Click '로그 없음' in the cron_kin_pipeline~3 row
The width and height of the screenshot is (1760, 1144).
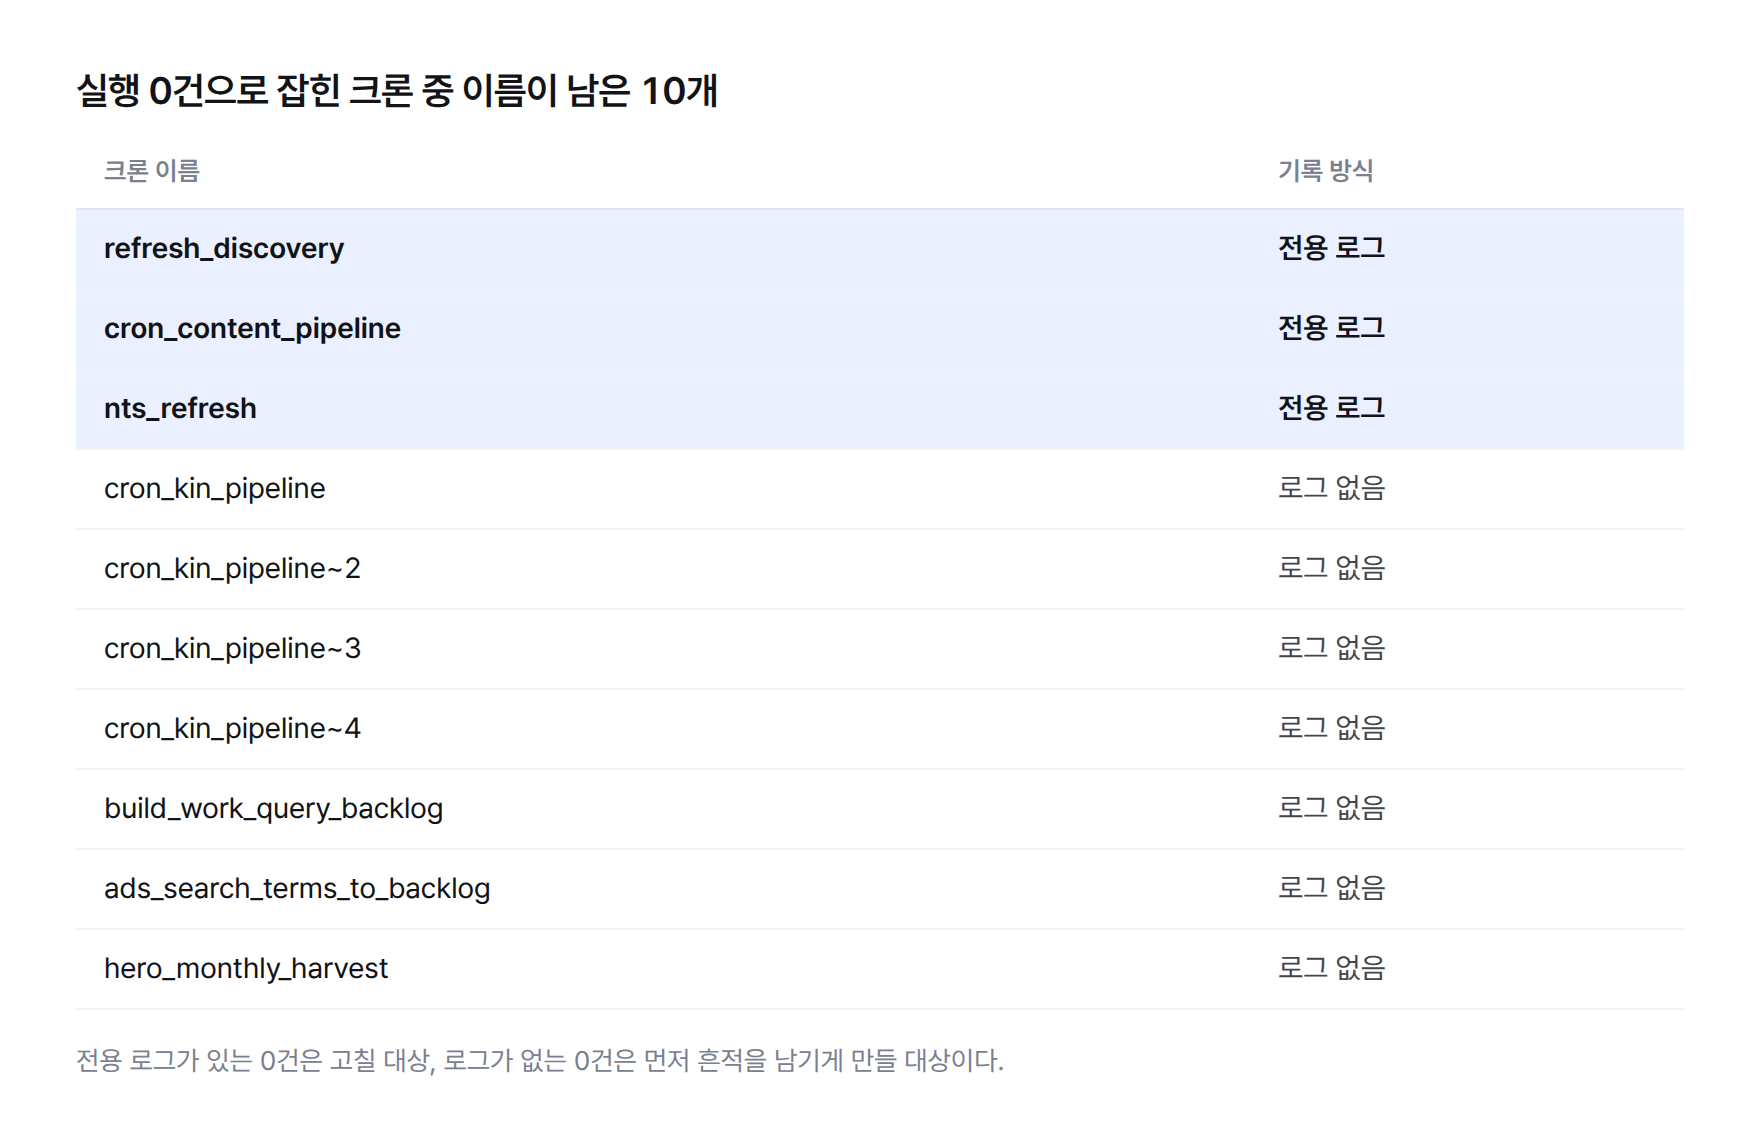coord(1331,648)
